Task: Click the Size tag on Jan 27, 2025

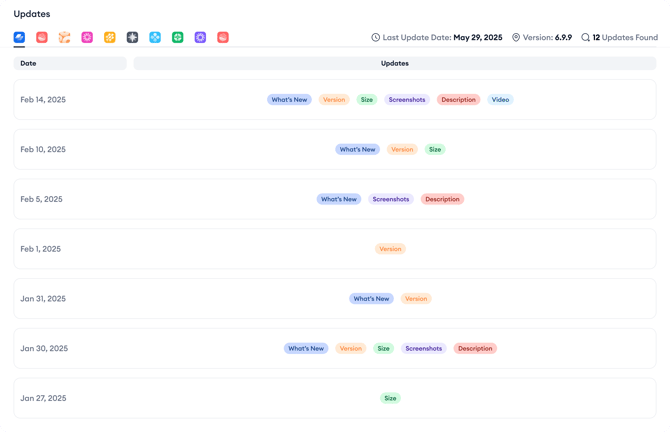Action: (x=390, y=398)
